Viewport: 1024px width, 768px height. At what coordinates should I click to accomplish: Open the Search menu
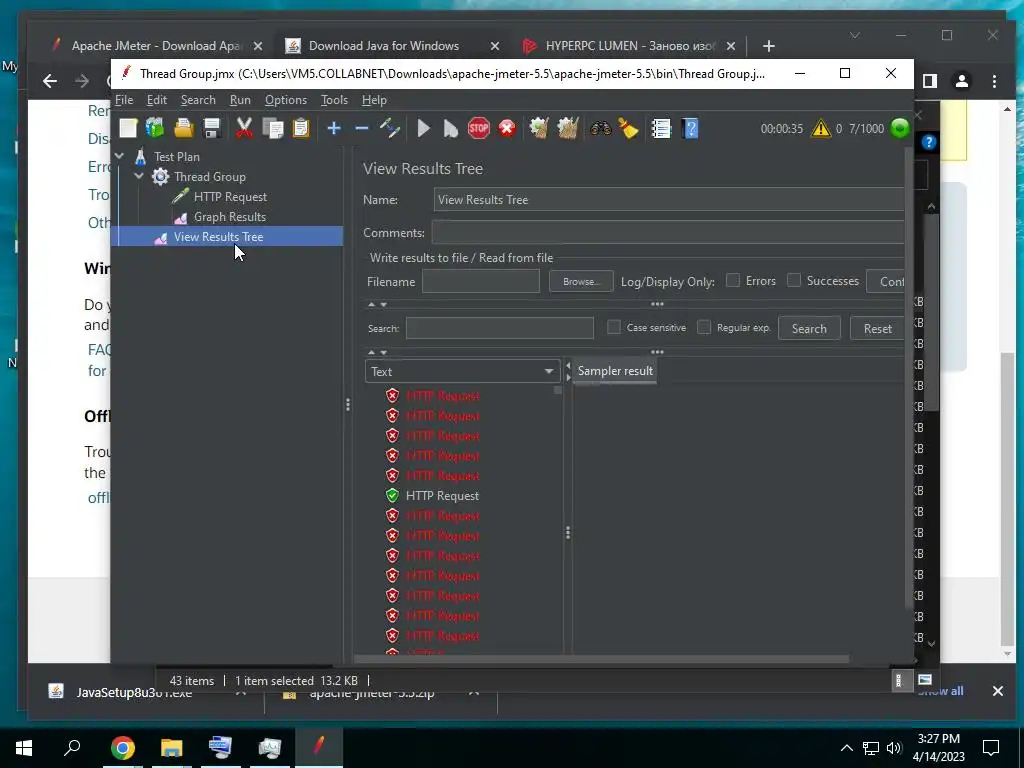tap(198, 100)
